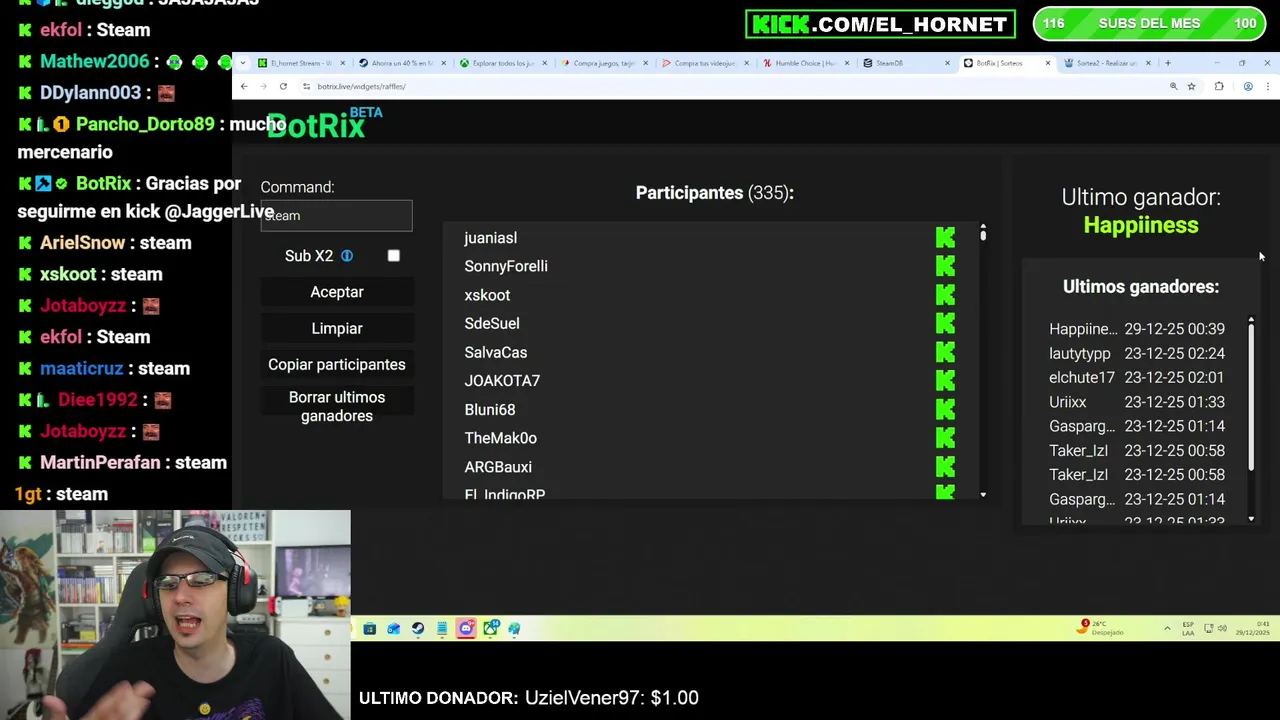The image size is (1280, 720).
Task: Click the Limpiar button
Action: click(x=337, y=328)
